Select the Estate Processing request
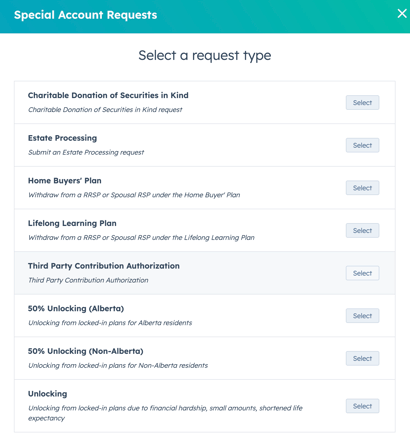Viewport: 410px width, 438px height. pos(362,145)
